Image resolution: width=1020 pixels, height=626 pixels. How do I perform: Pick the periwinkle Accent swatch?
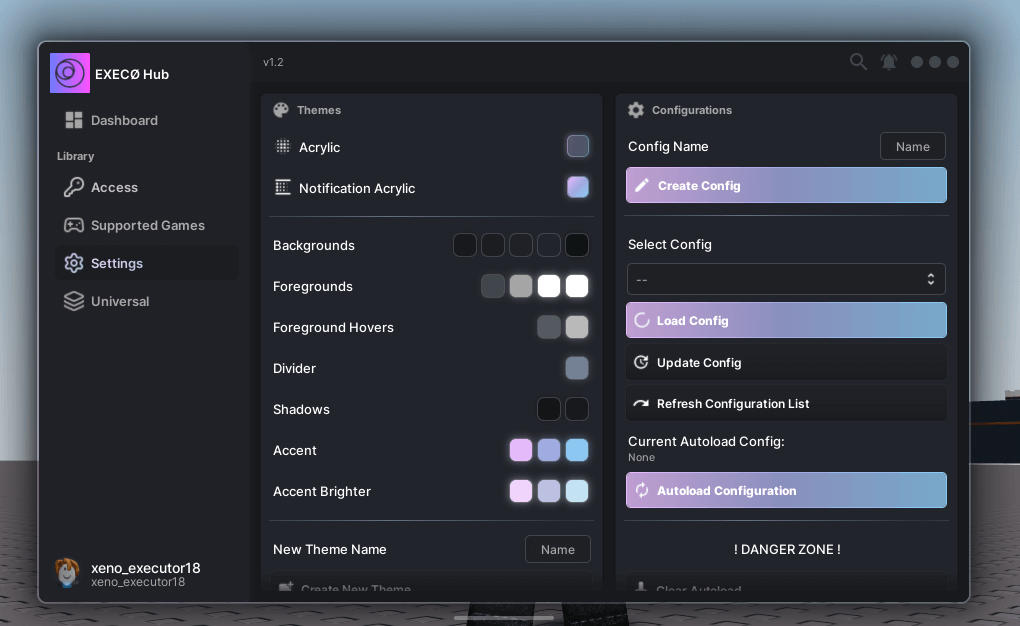pyautogui.click(x=549, y=450)
